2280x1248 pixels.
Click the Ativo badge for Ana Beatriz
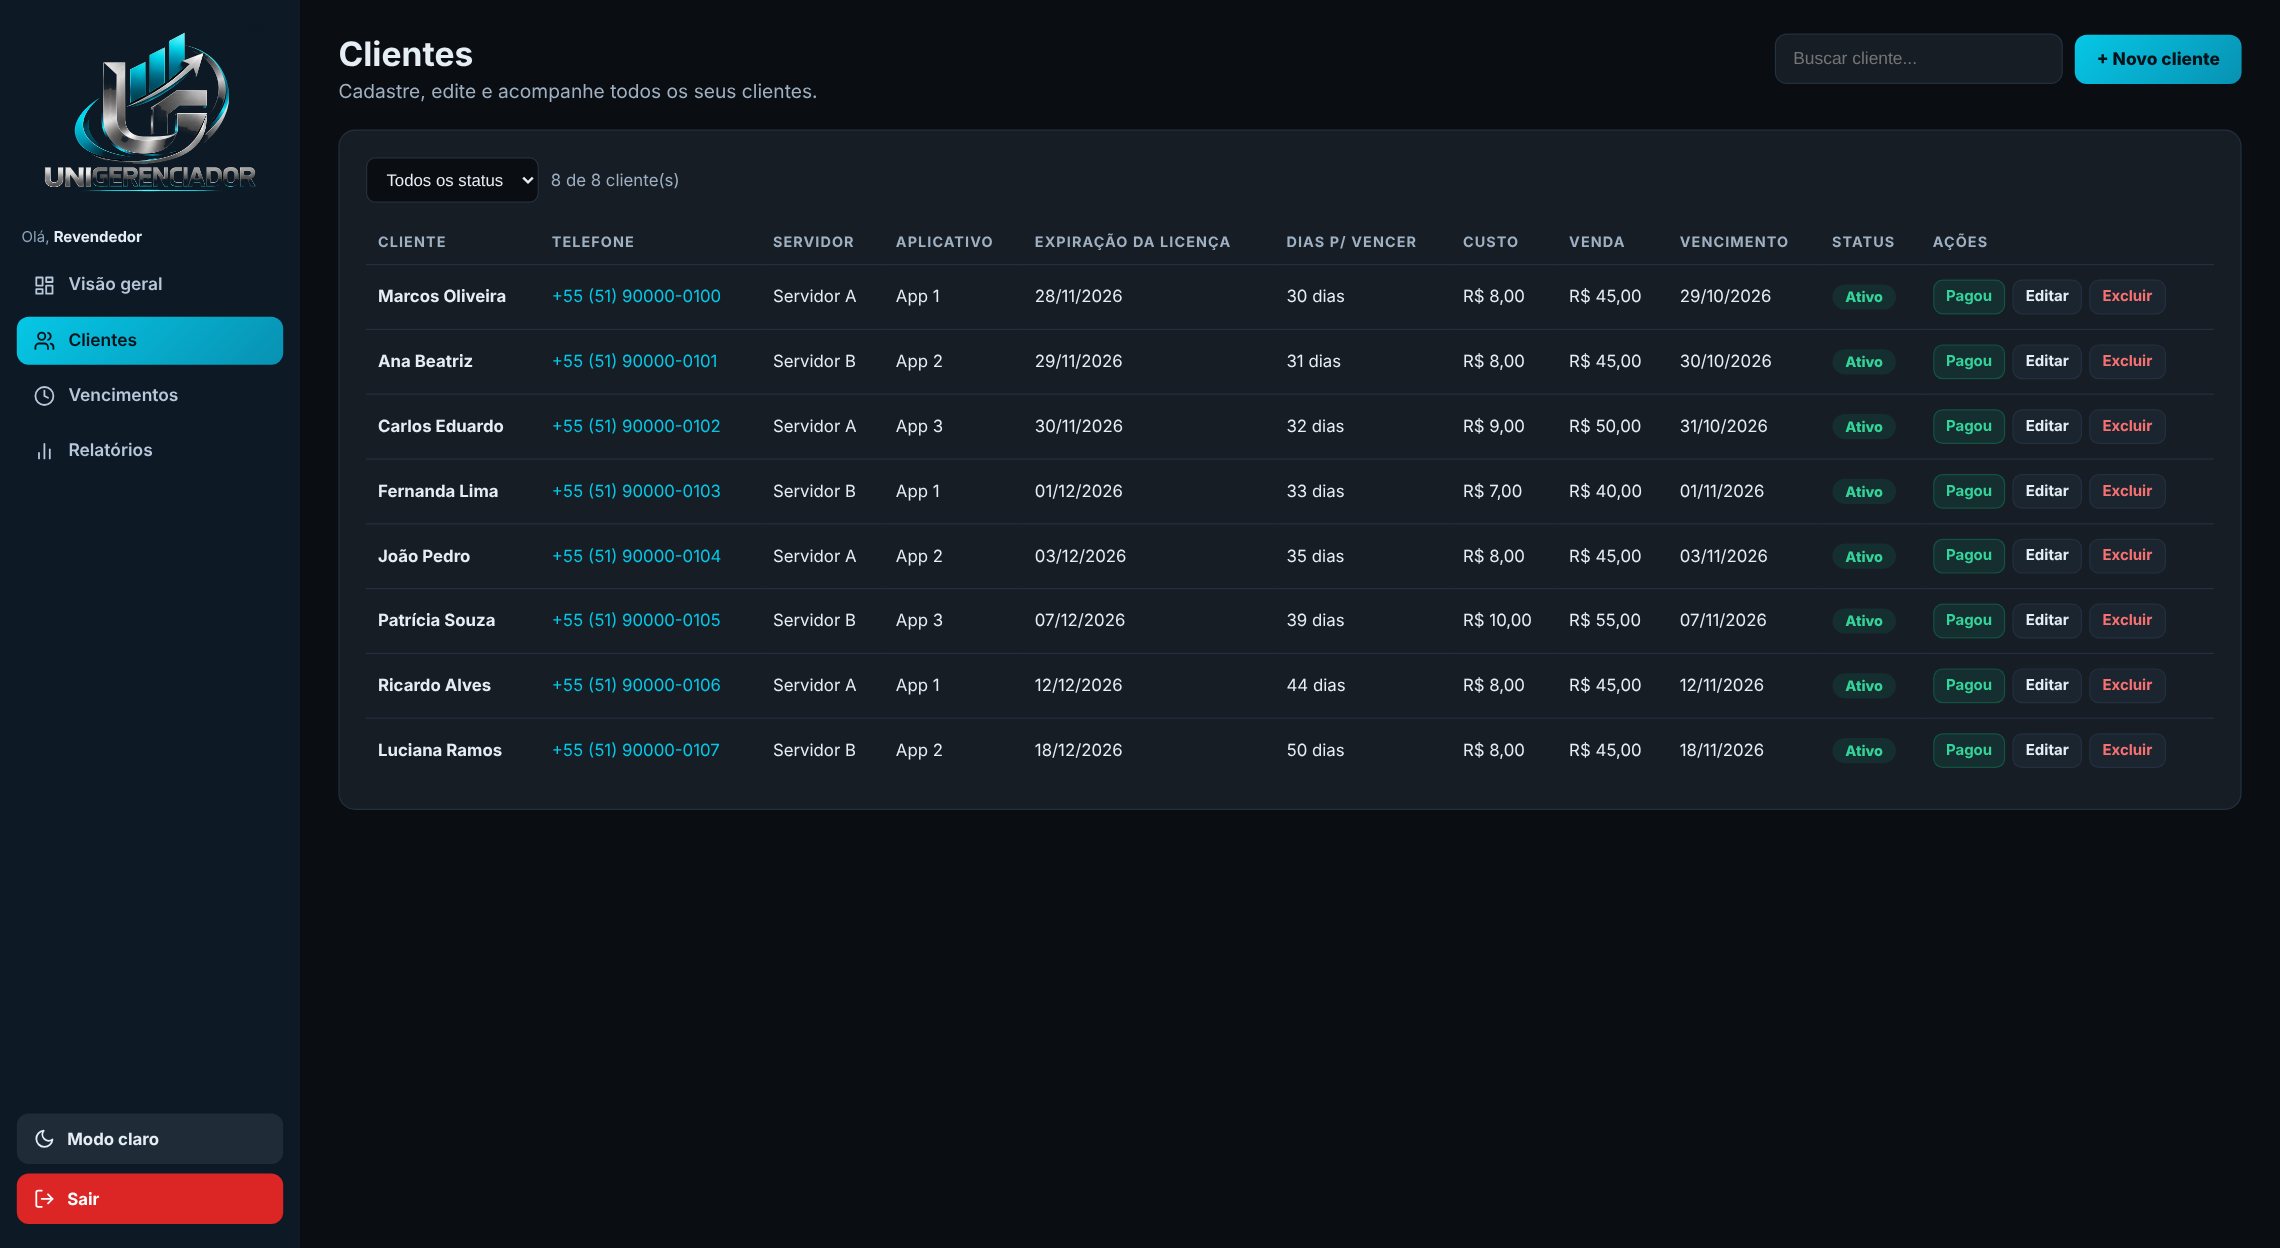tap(1863, 362)
